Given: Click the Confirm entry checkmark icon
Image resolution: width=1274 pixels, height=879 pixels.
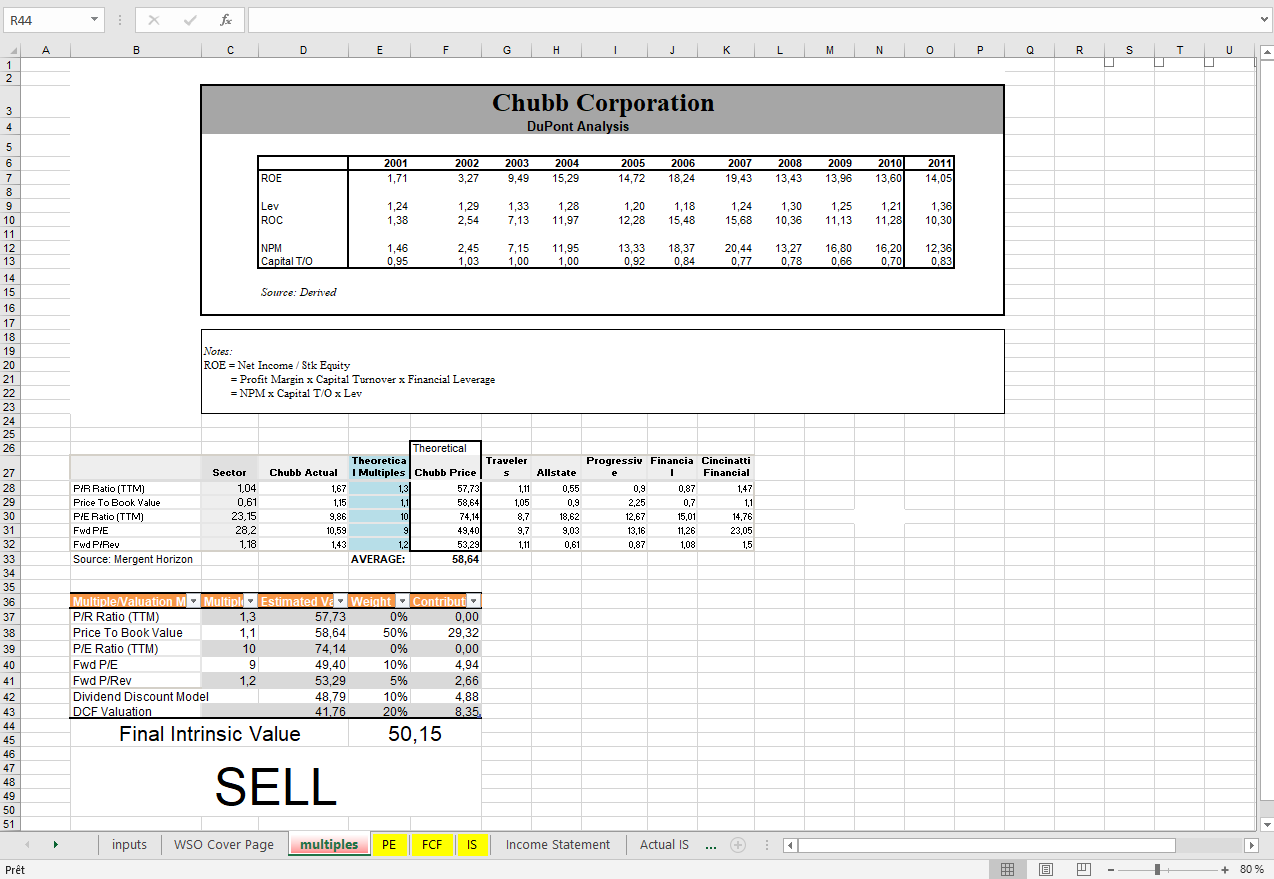Looking at the screenshot, I should tap(190, 20).
